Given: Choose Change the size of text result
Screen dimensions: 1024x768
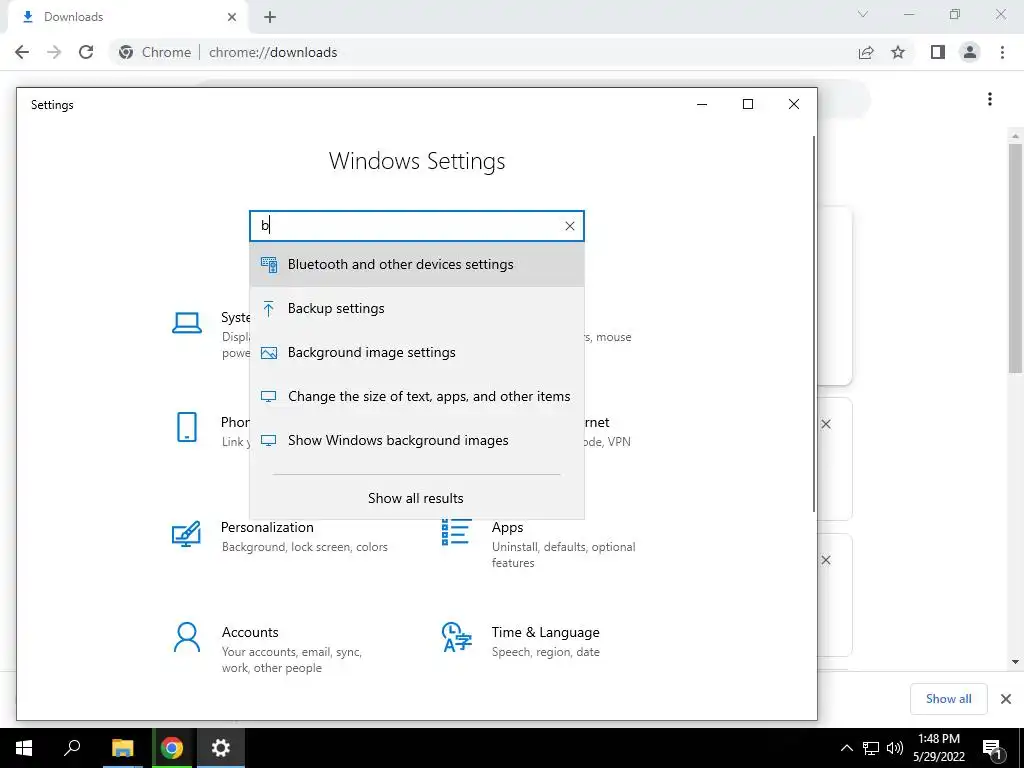Looking at the screenshot, I should [x=417, y=396].
